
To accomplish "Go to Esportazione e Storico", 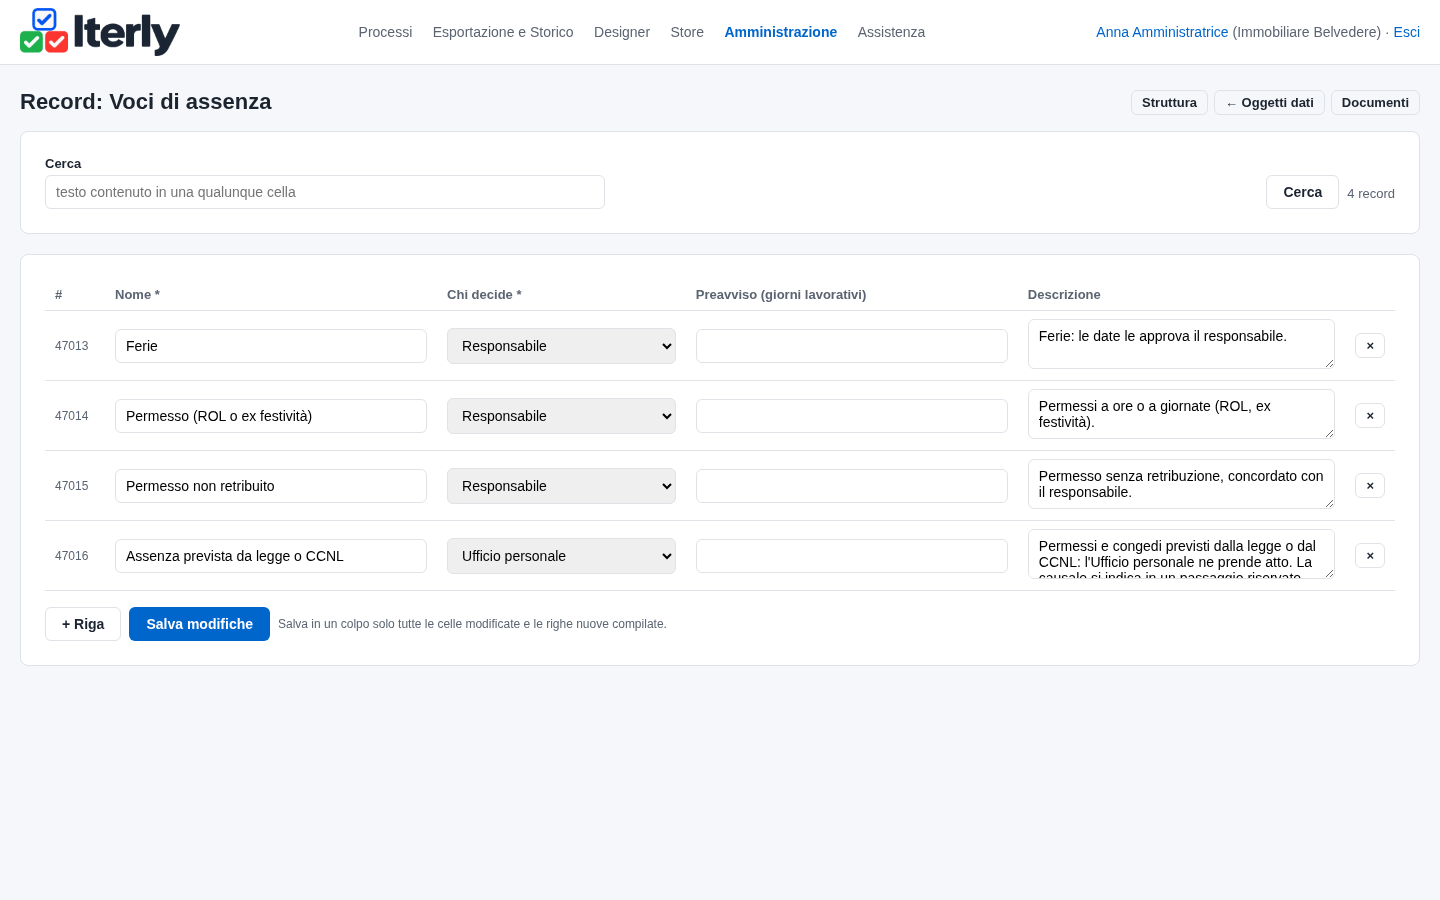I will pos(503,32).
